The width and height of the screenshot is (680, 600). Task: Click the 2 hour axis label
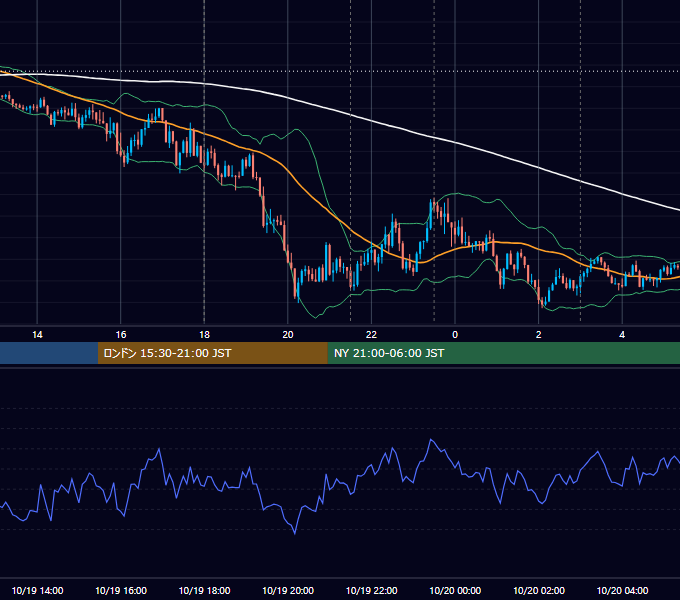point(539,335)
